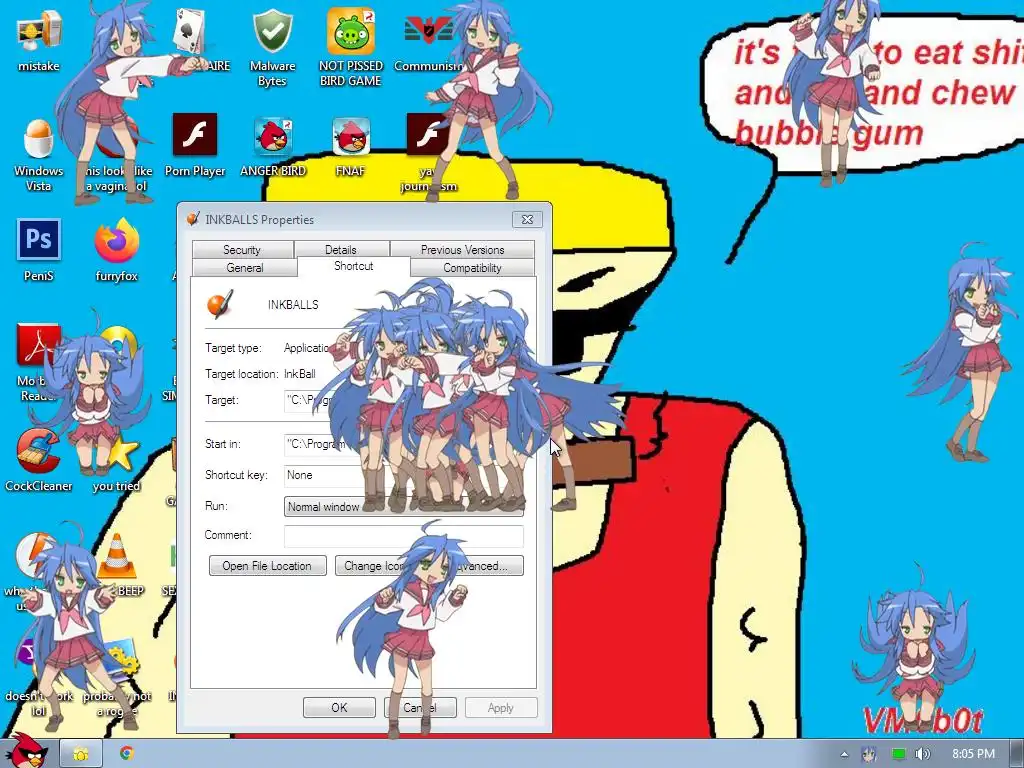The image size is (1024, 768).
Task: Open the clock showing 8:05 PM
Action: pos(972,754)
